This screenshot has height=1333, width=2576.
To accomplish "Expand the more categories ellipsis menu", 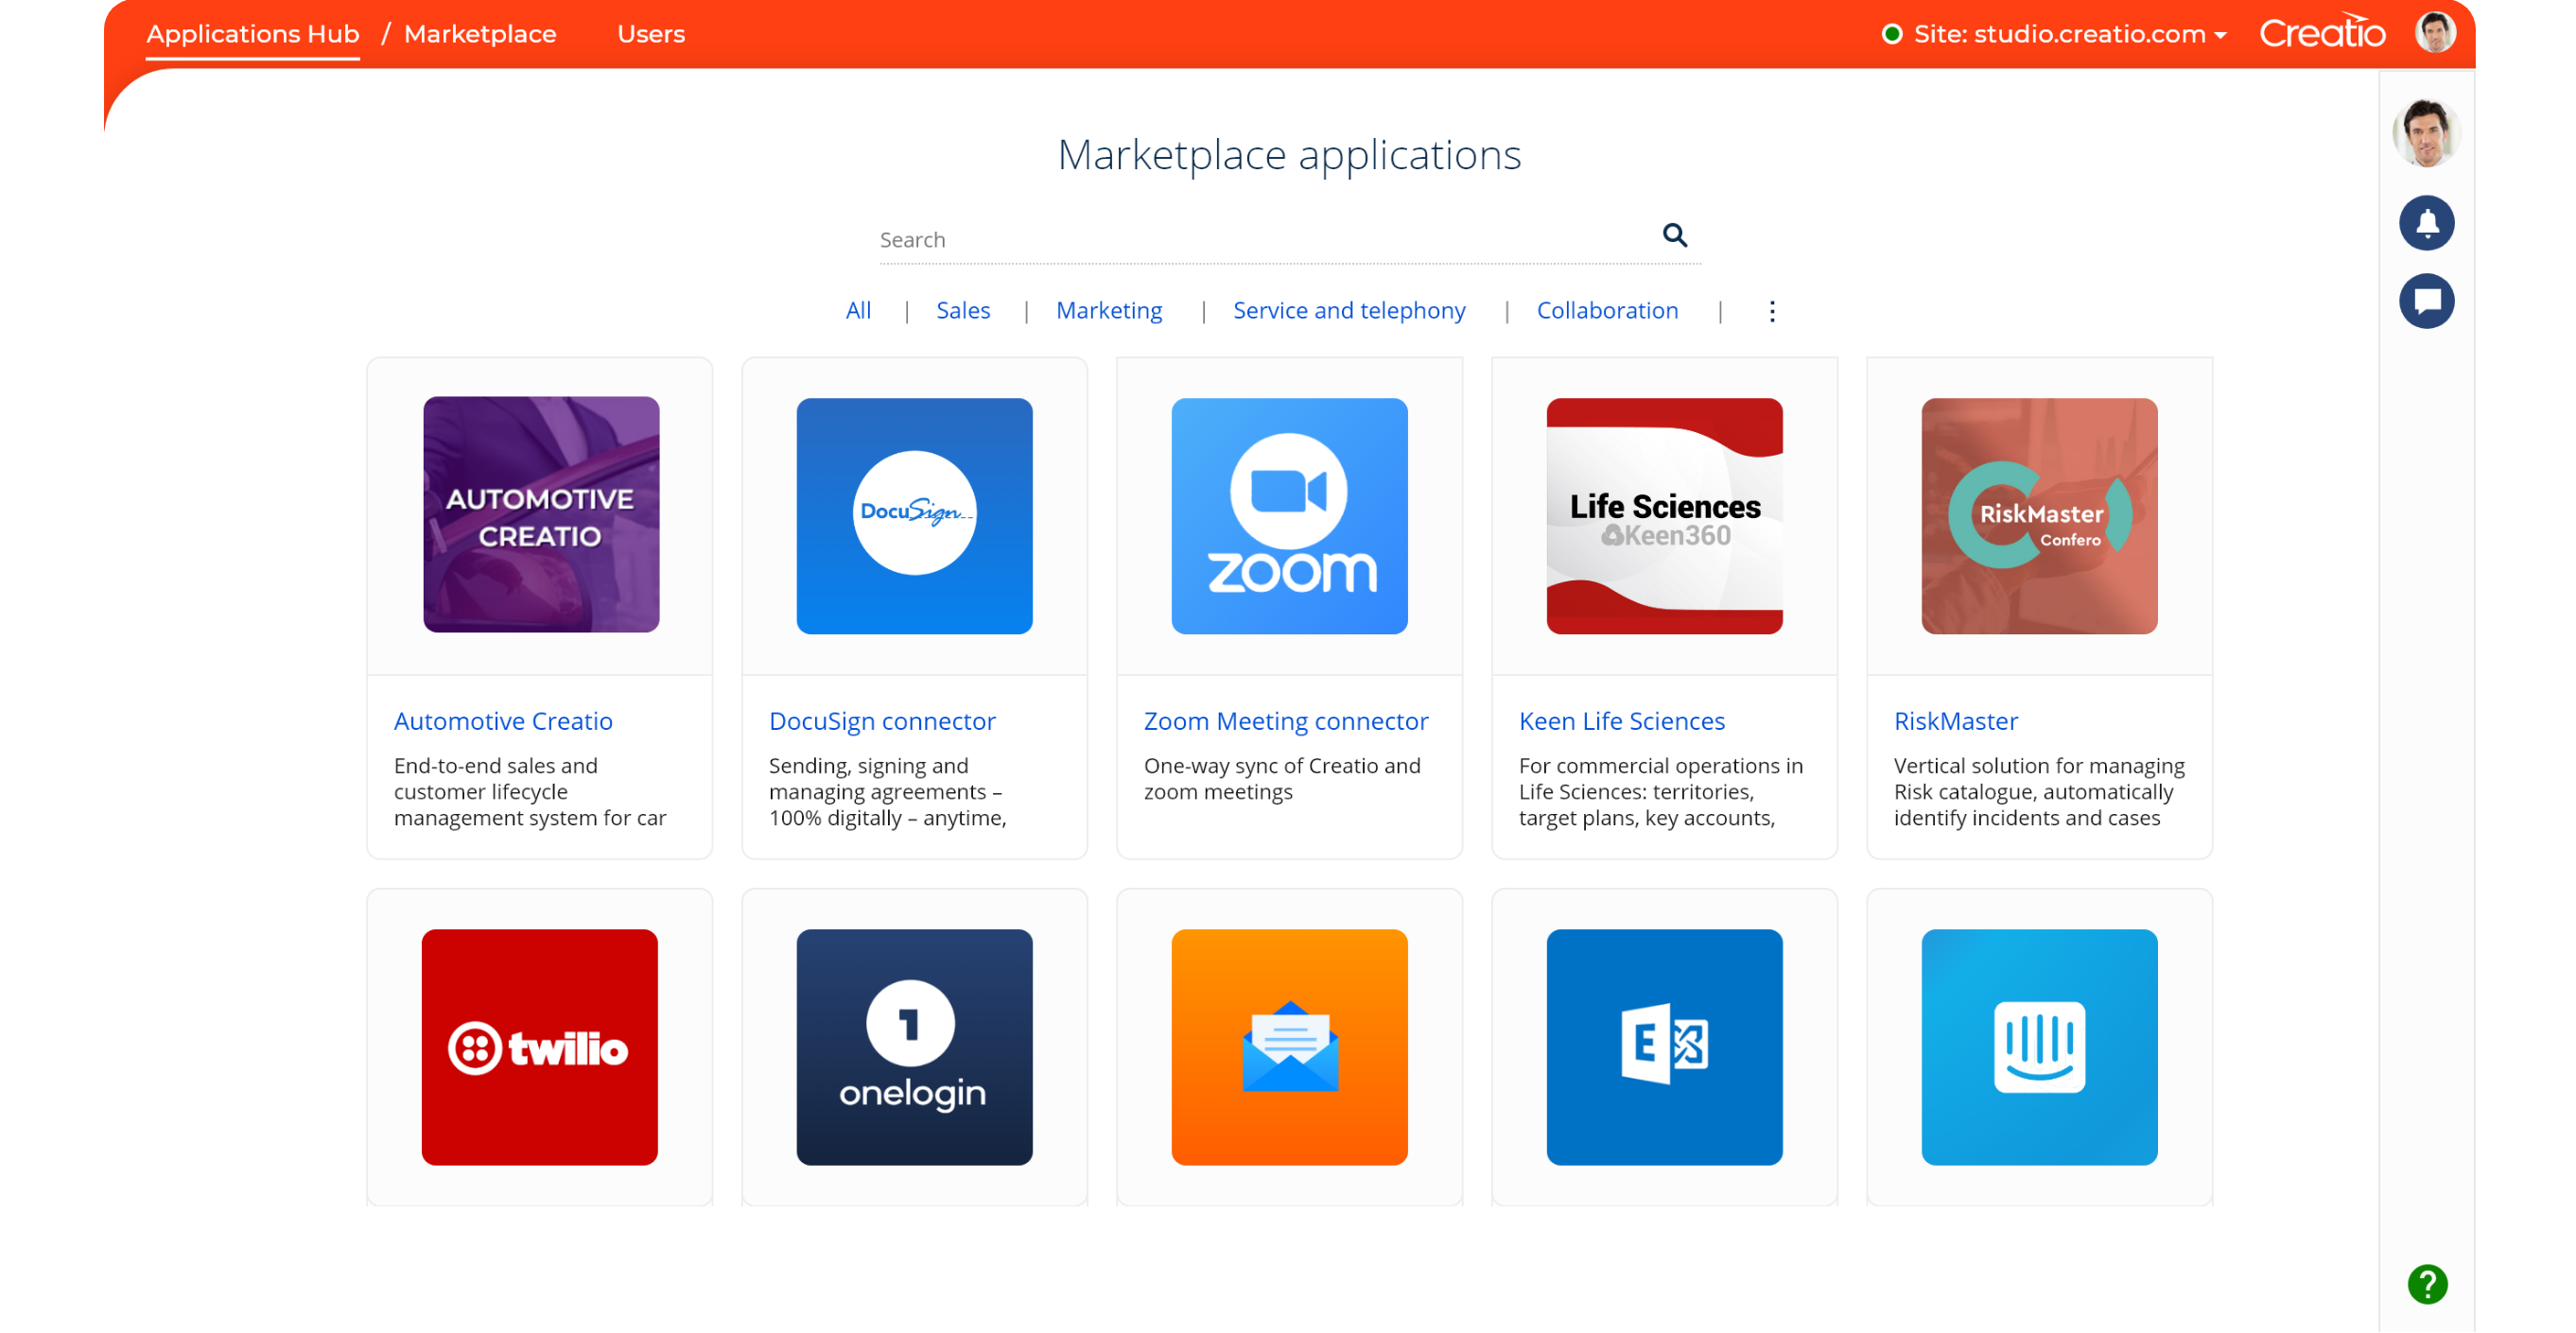I will pos(1771,312).
